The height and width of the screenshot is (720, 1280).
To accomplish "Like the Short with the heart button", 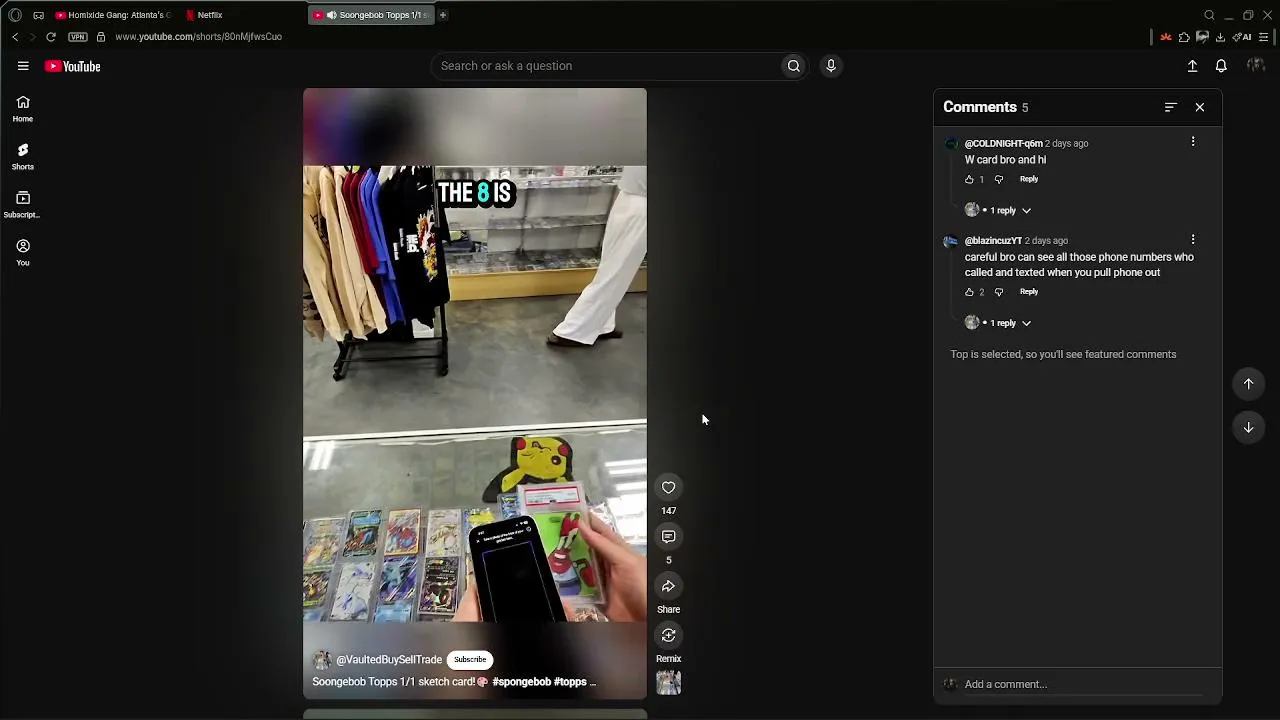I will click(x=668, y=487).
